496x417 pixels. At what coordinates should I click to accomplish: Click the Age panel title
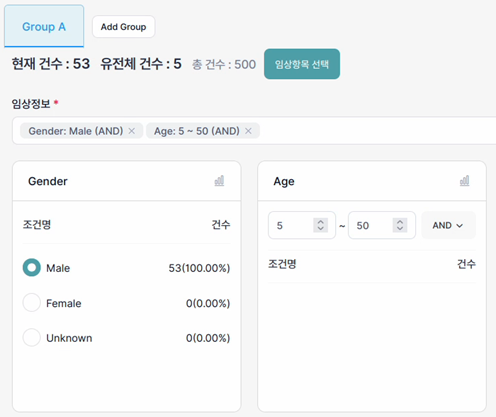click(x=284, y=182)
